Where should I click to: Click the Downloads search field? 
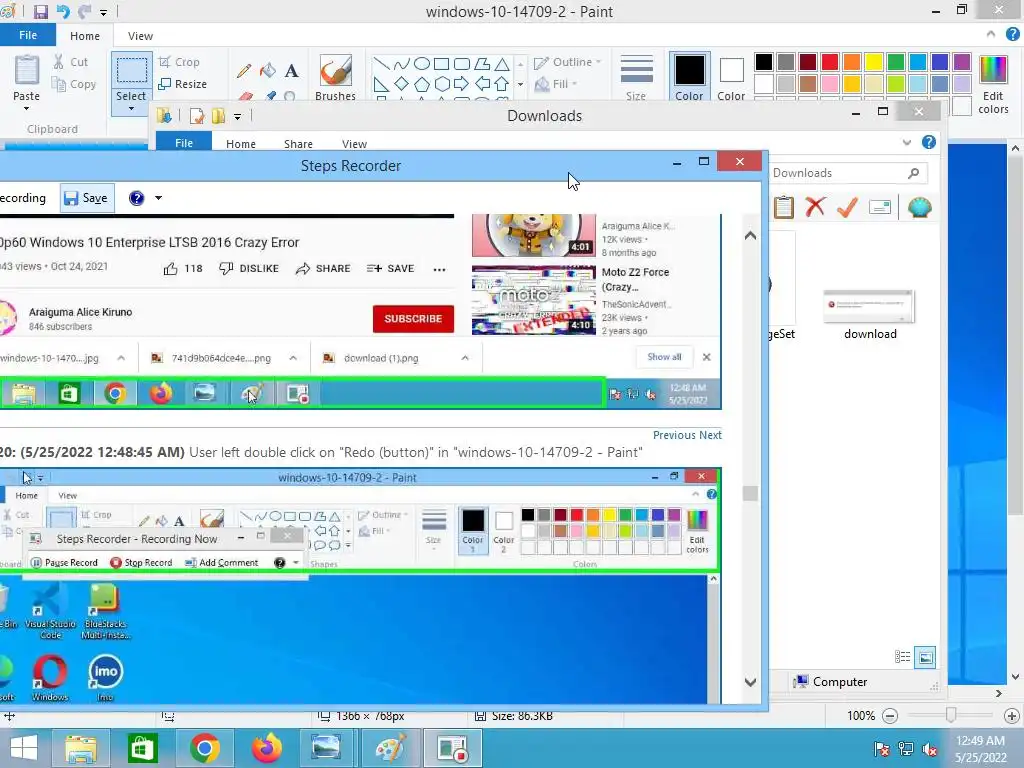846,173
